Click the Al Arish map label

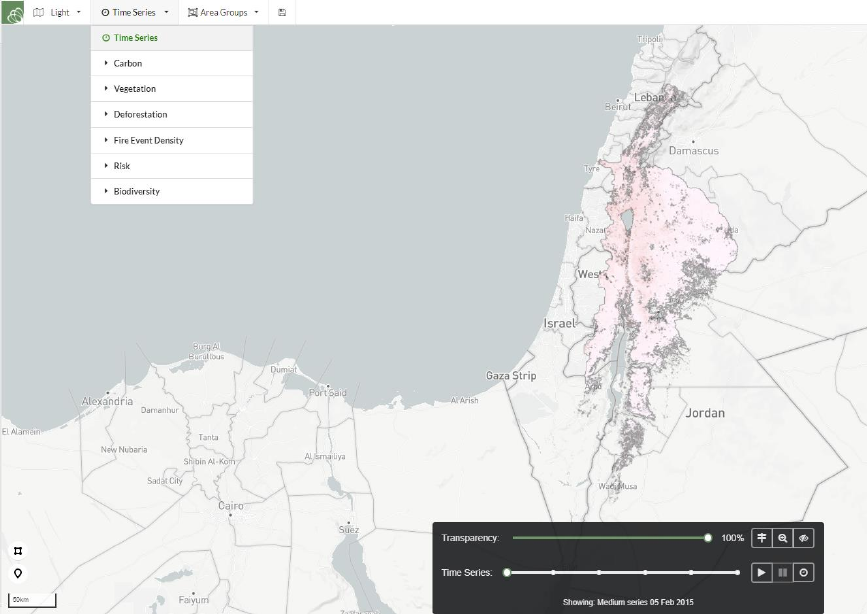(464, 400)
